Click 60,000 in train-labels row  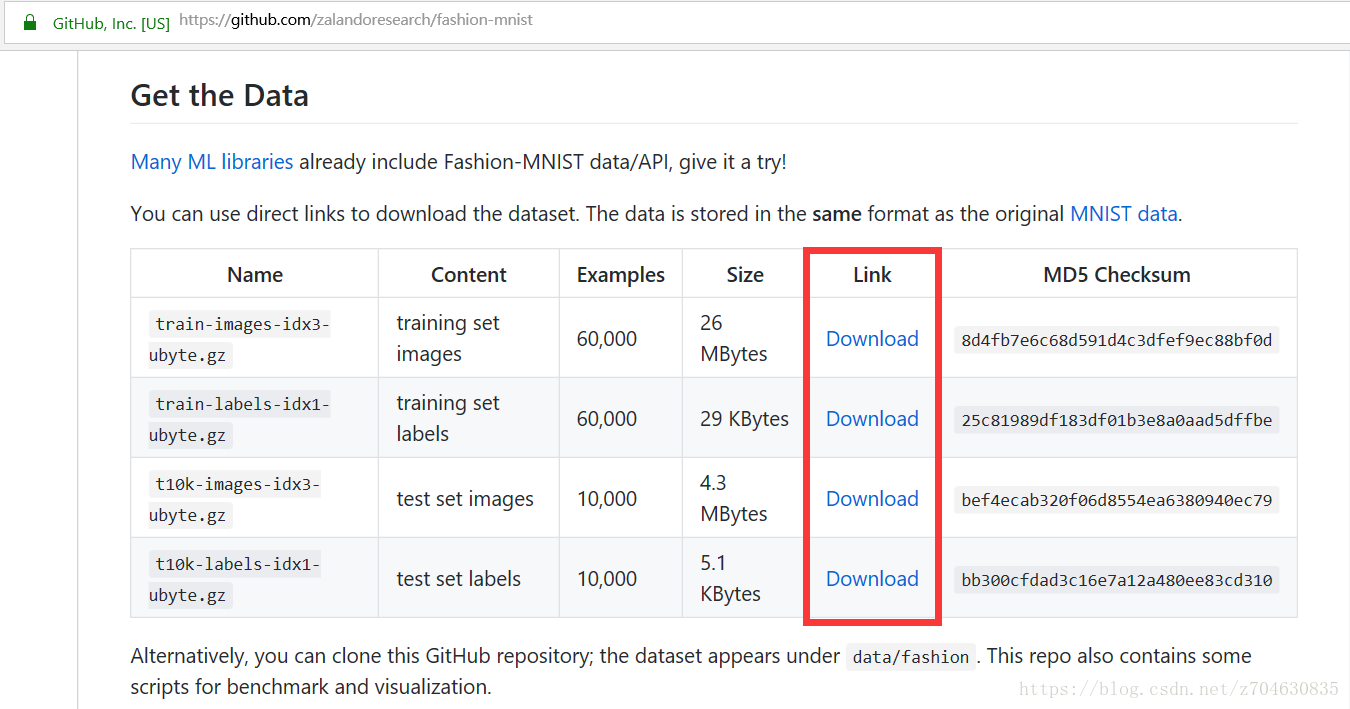tap(607, 418)
